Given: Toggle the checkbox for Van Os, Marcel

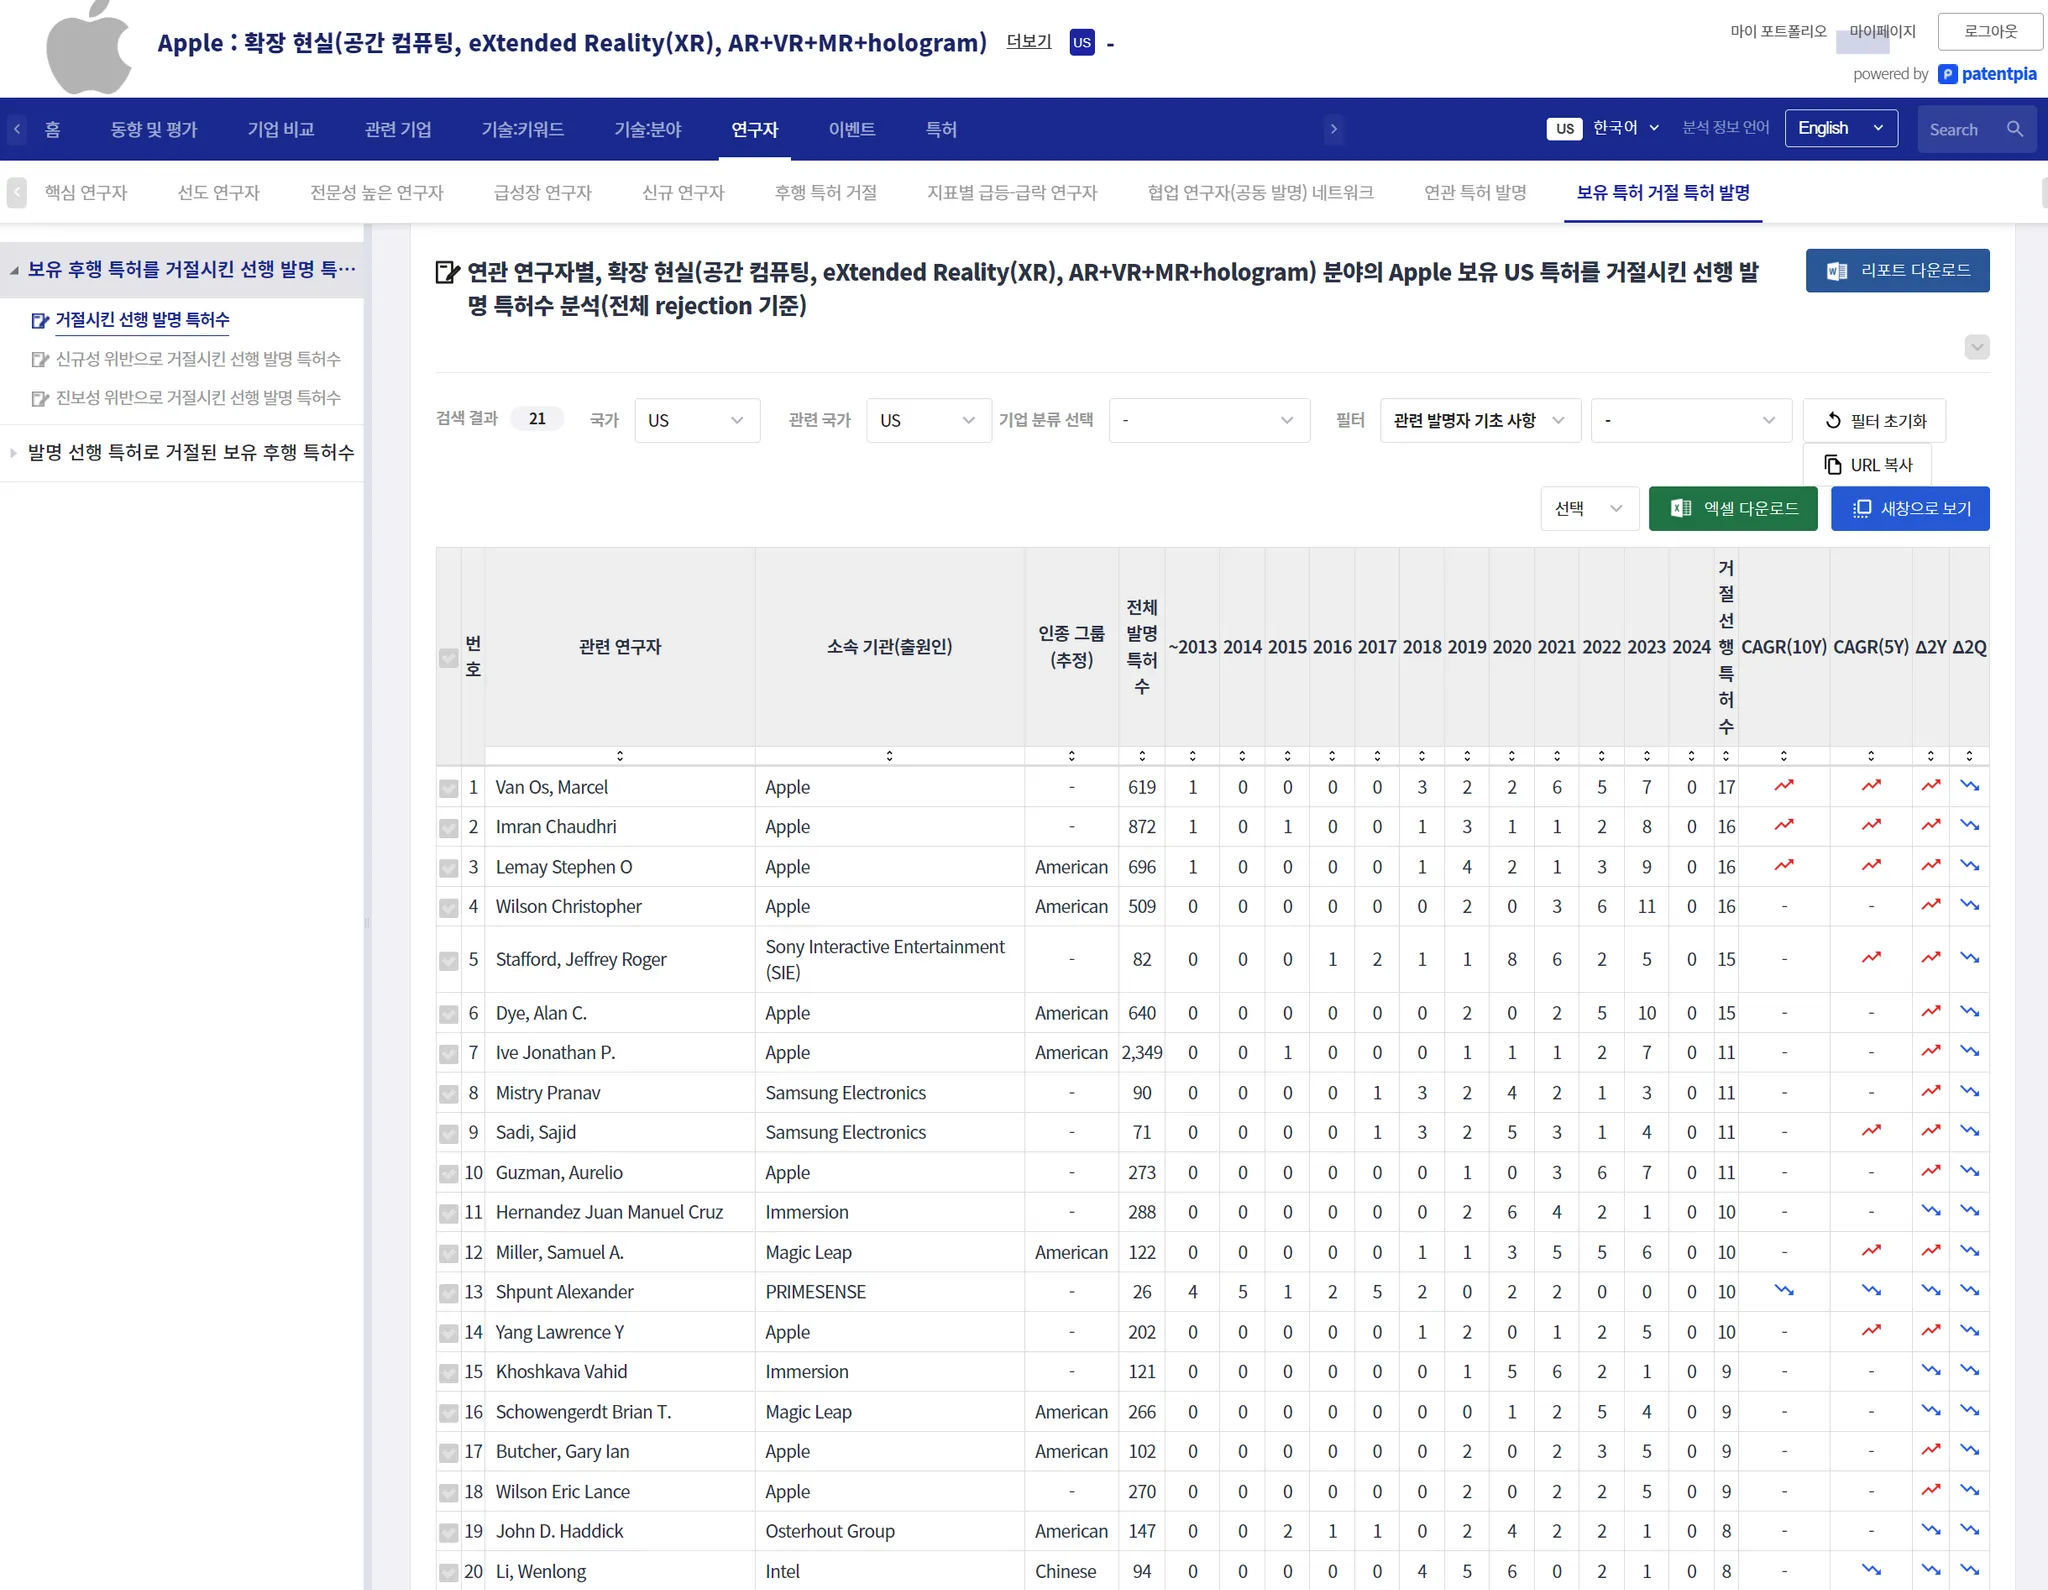Looking at the screenshot, I should point(449,789).
